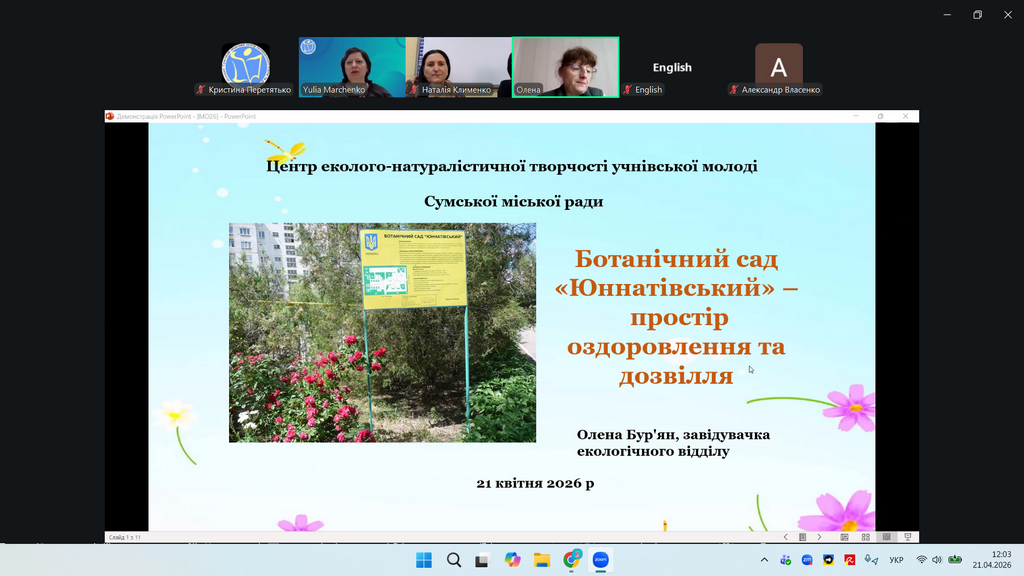Open Zoom from the taskbar
This screenshot has width=1024, height=576.
(x=601, y=560)
